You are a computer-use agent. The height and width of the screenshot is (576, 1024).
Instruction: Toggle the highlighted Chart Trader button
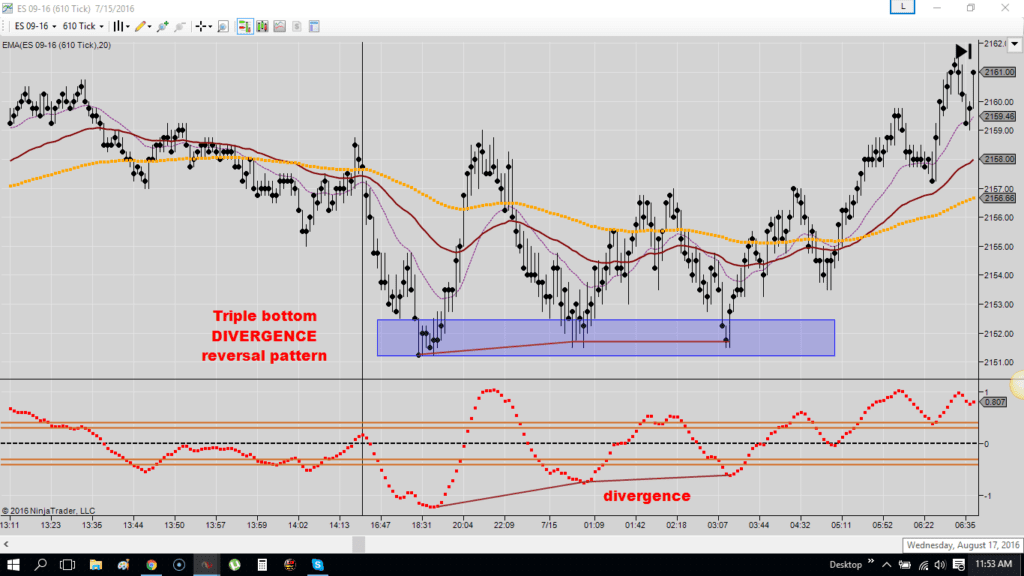(245, 26)
